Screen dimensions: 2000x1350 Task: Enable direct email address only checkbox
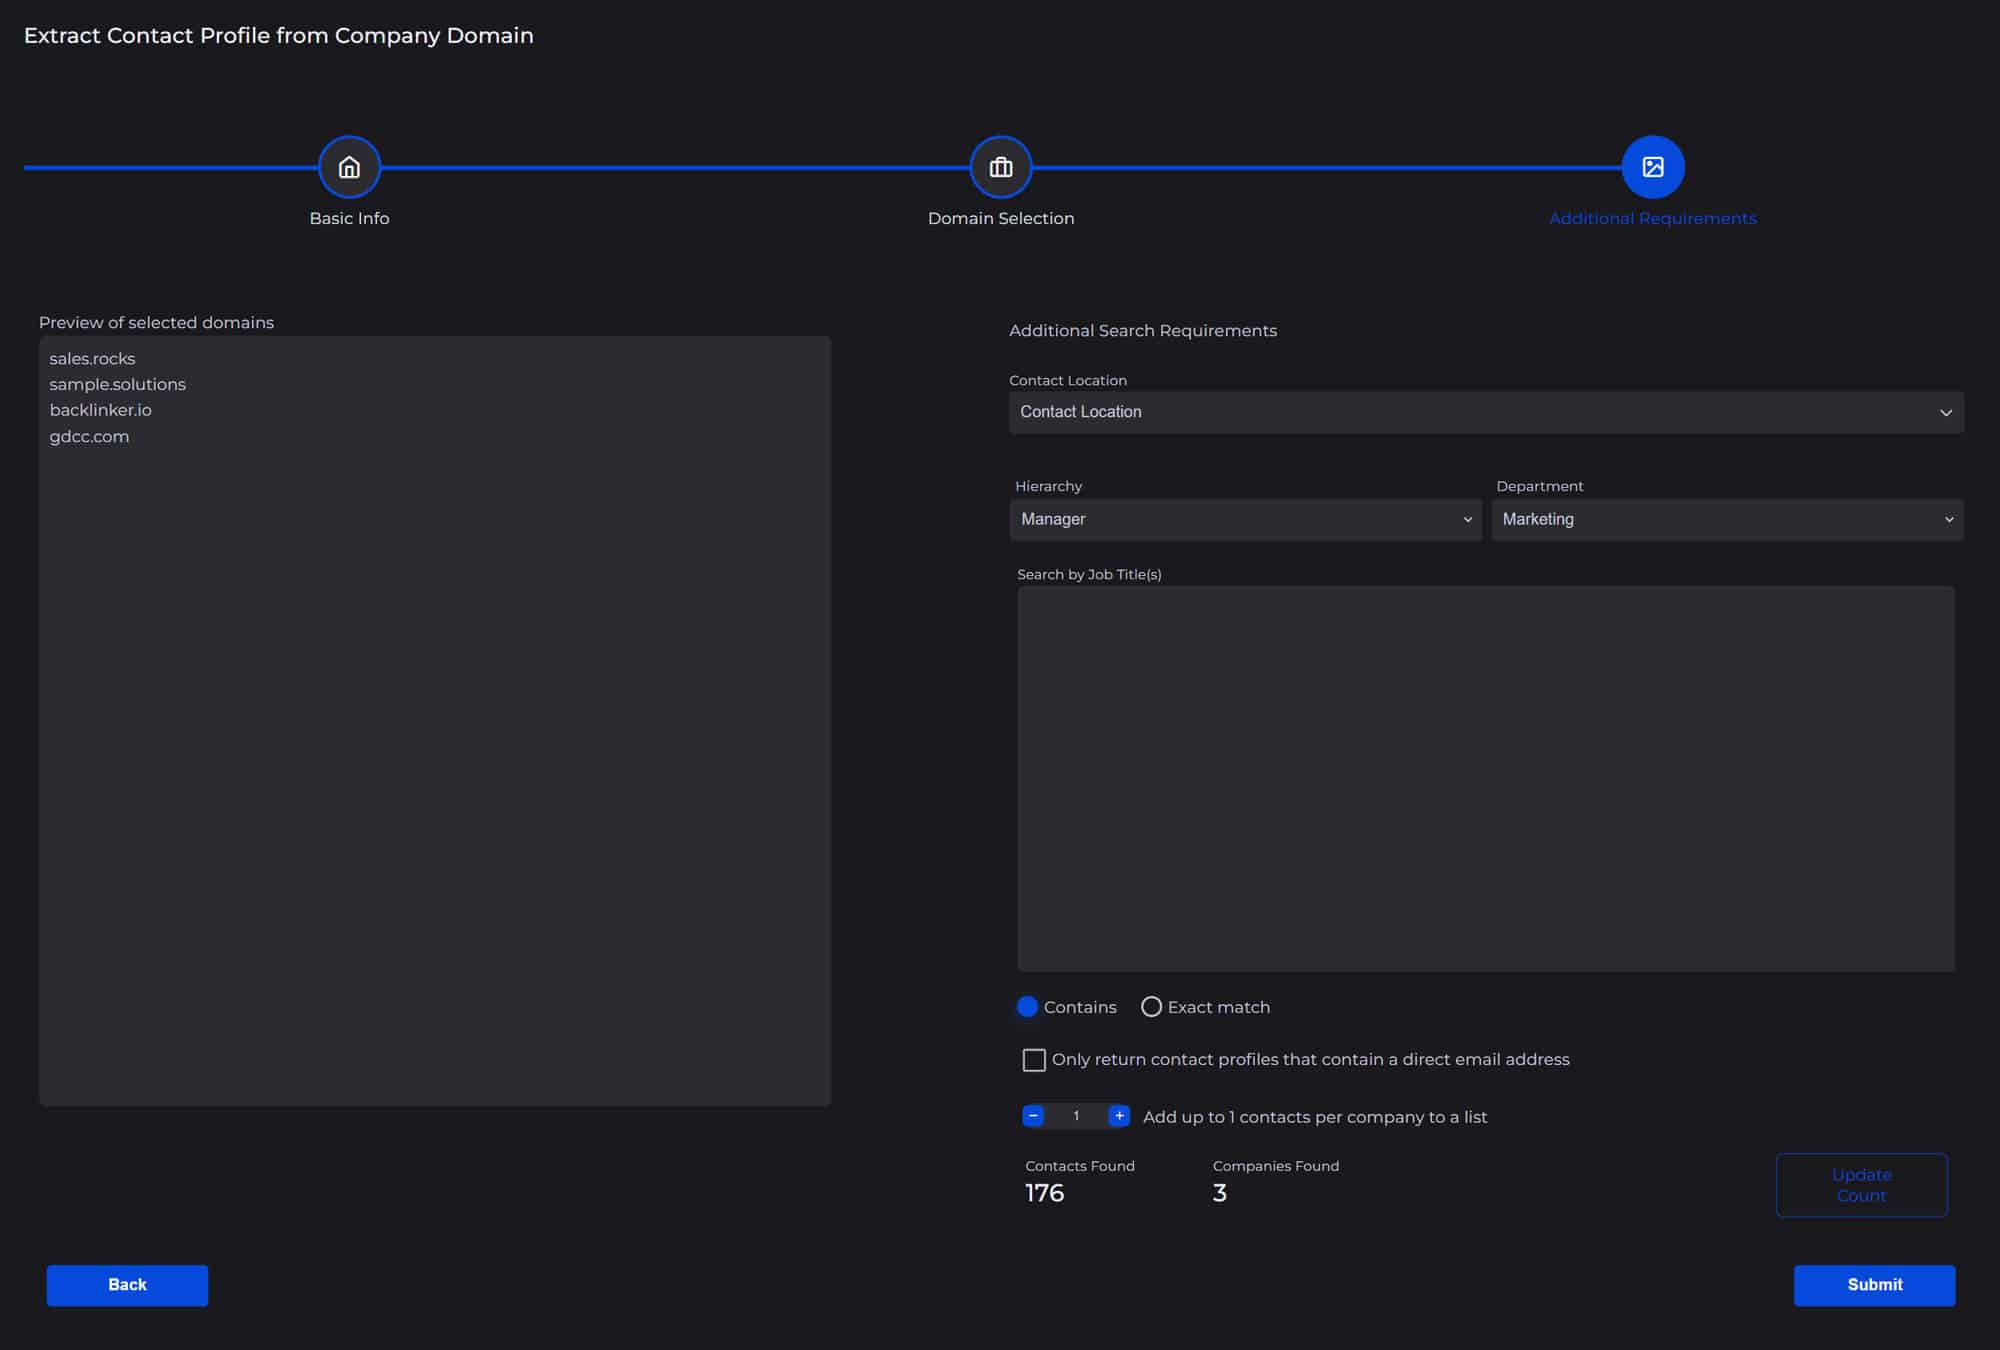[1034, 1060]
